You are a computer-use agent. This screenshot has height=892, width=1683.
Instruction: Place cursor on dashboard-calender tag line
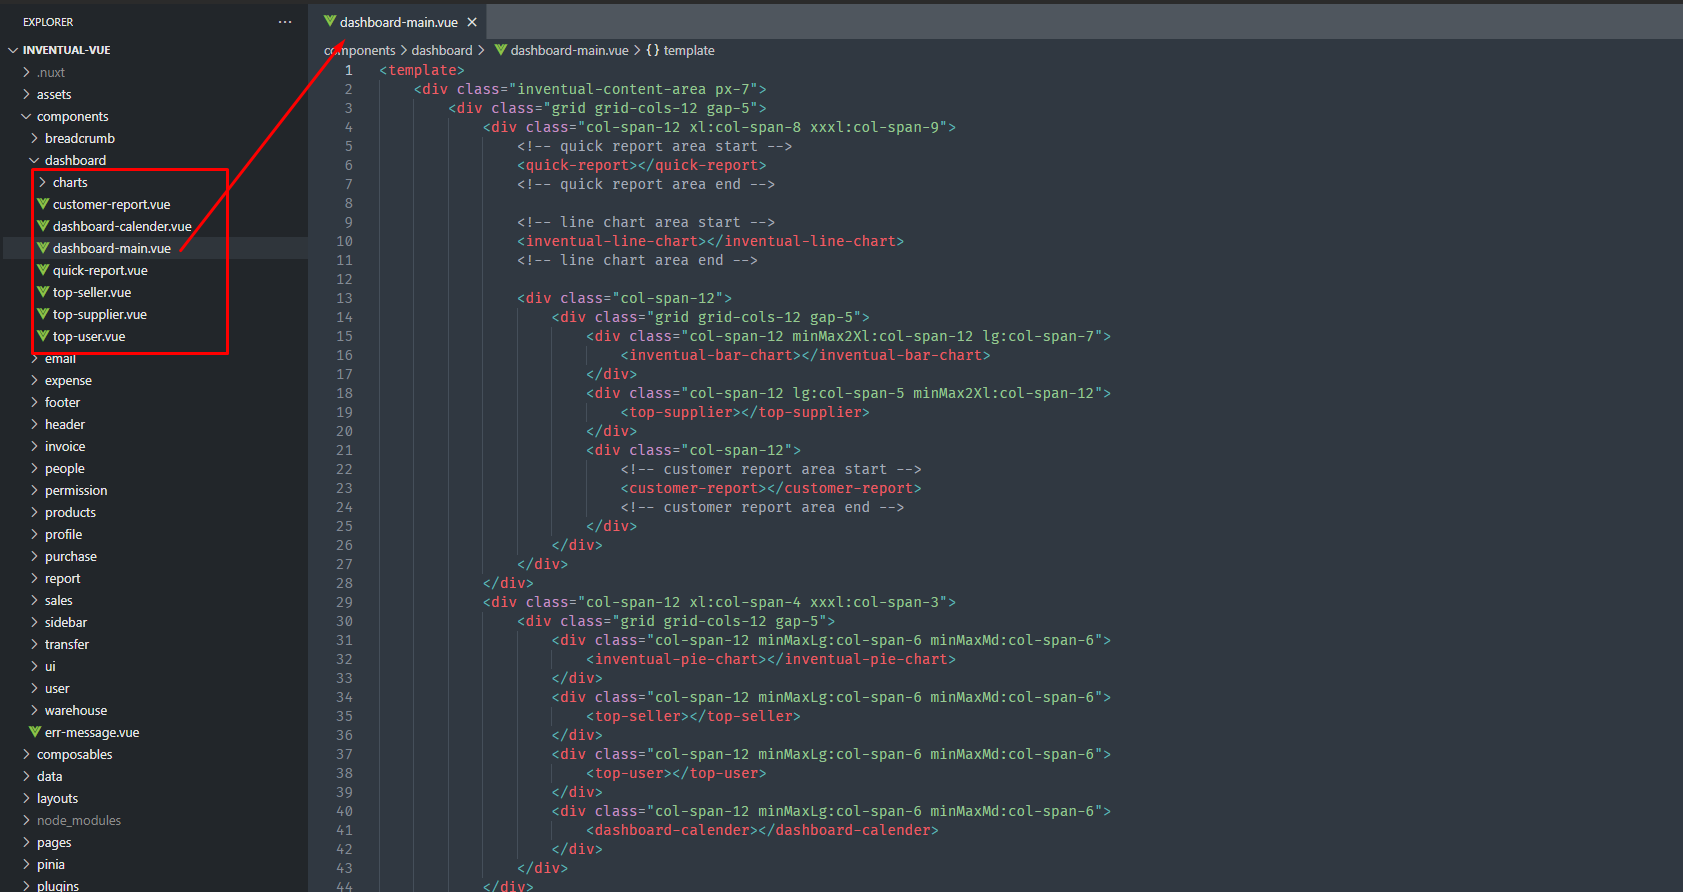pos(762,830)
